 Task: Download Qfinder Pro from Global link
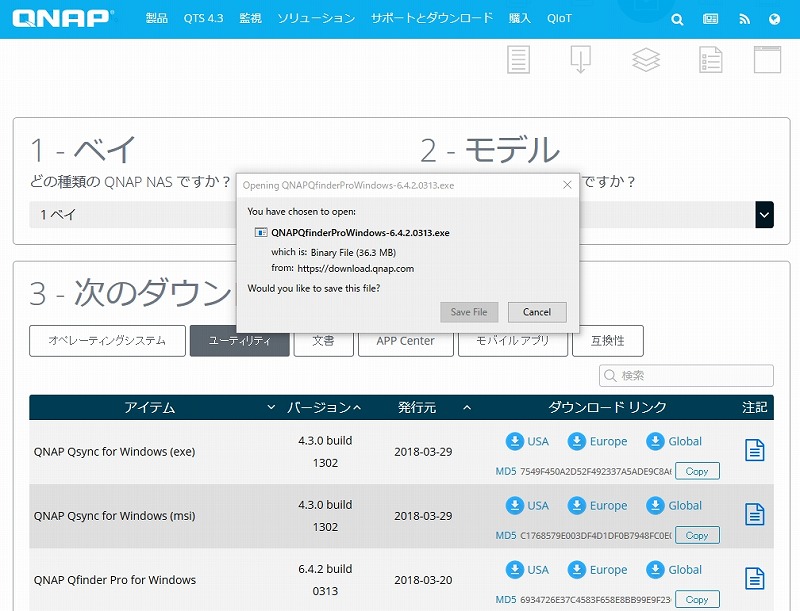674,570
